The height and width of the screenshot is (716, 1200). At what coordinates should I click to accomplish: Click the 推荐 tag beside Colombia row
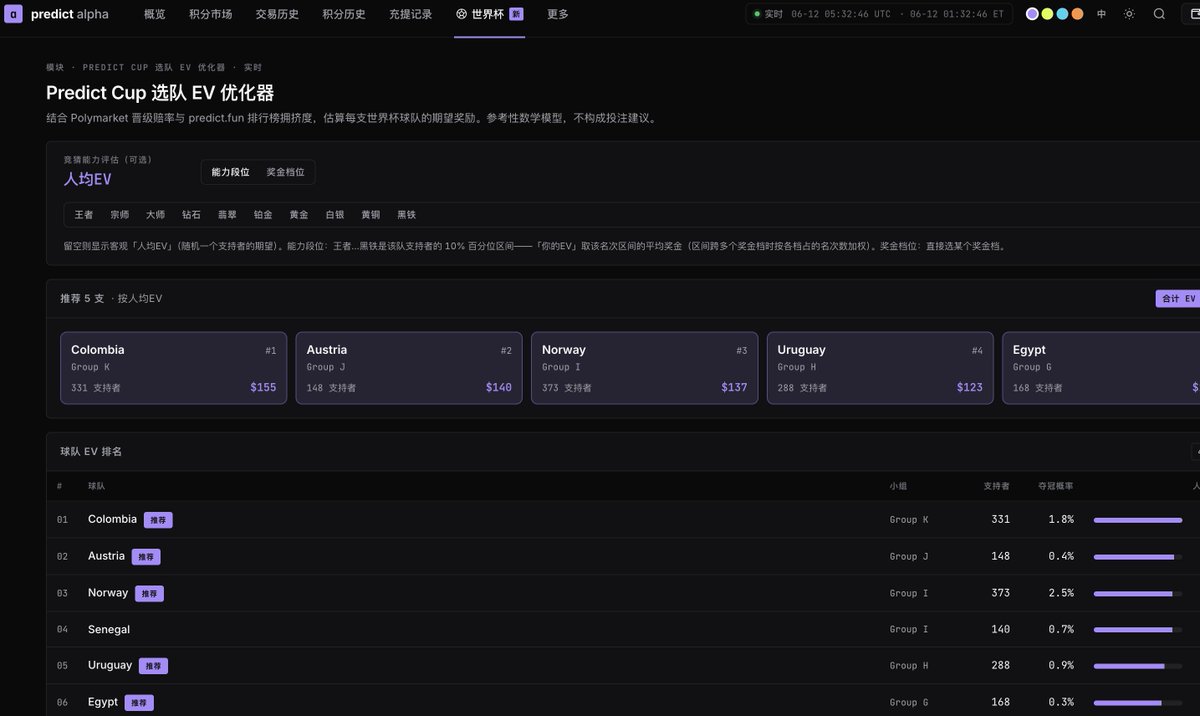pos(158,520)
